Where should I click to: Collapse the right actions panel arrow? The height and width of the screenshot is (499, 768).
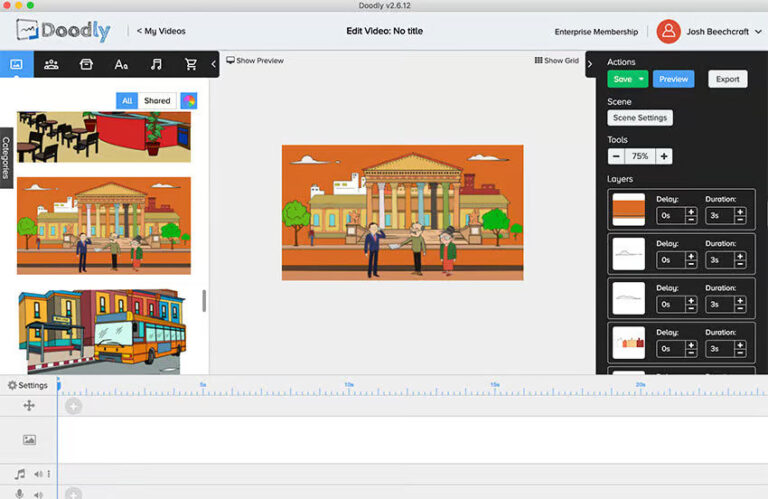pyautogui.click(x=590, y=64)
